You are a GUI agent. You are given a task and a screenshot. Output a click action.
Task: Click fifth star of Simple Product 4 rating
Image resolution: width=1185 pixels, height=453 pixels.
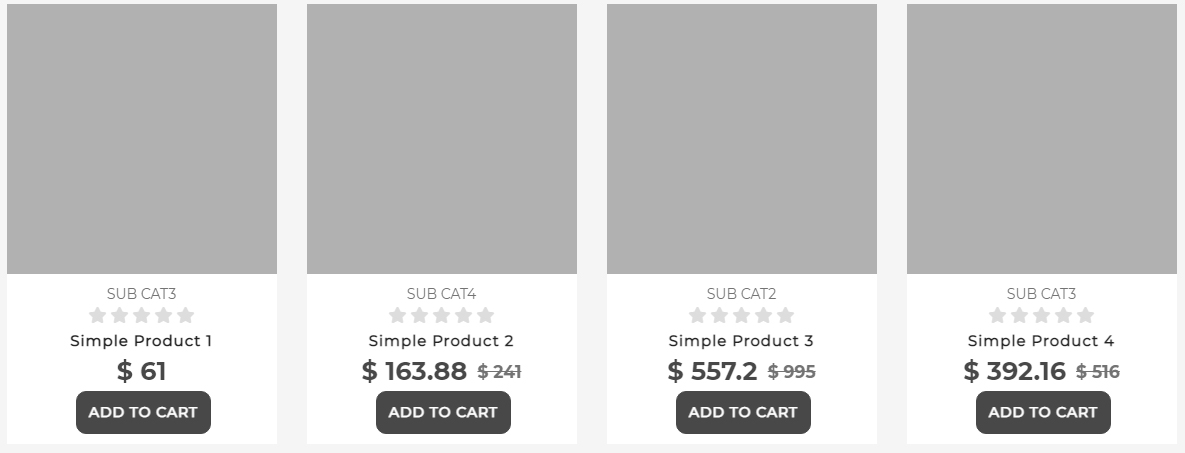coord(1086,316)
